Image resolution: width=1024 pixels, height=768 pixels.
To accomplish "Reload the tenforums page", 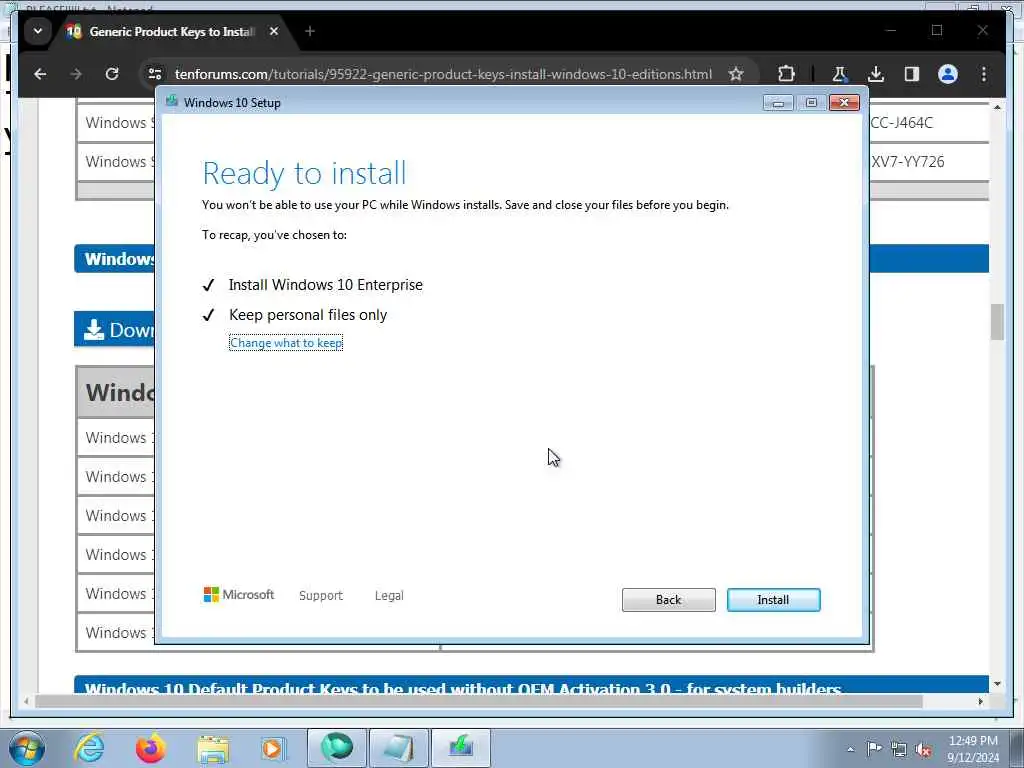I will click(112, 74).
